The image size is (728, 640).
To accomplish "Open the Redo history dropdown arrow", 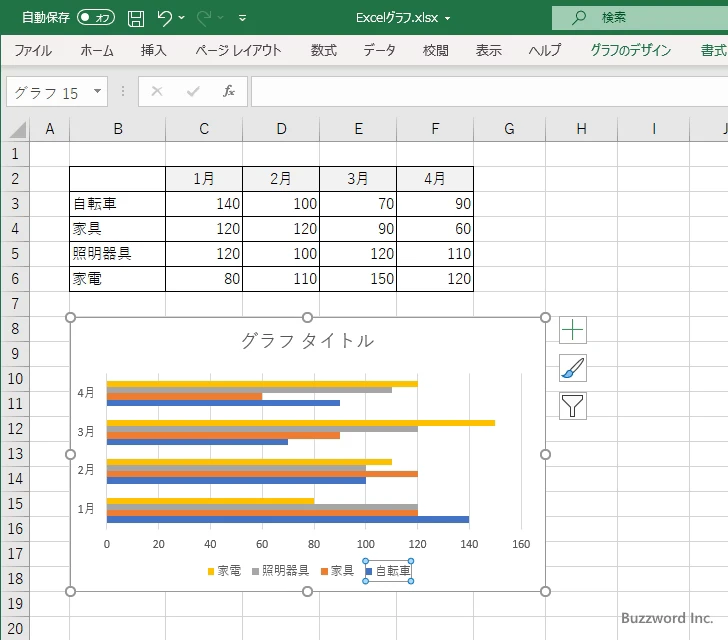I will point(221,18).
